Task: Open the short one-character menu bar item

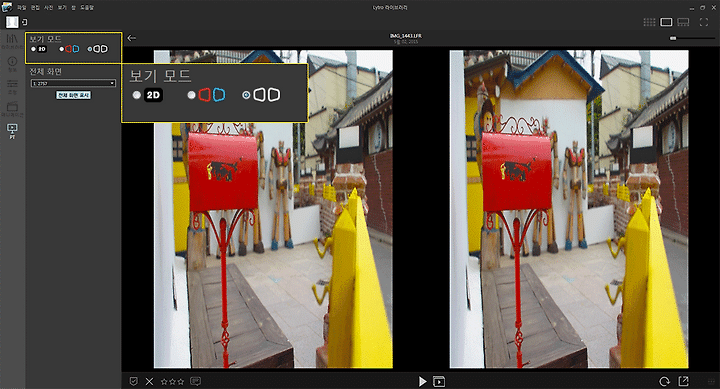Action: click(x=73, y=7)
